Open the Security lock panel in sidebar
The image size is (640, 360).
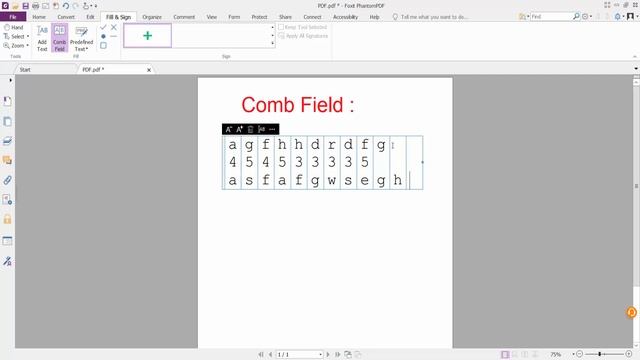coord(7,219)
